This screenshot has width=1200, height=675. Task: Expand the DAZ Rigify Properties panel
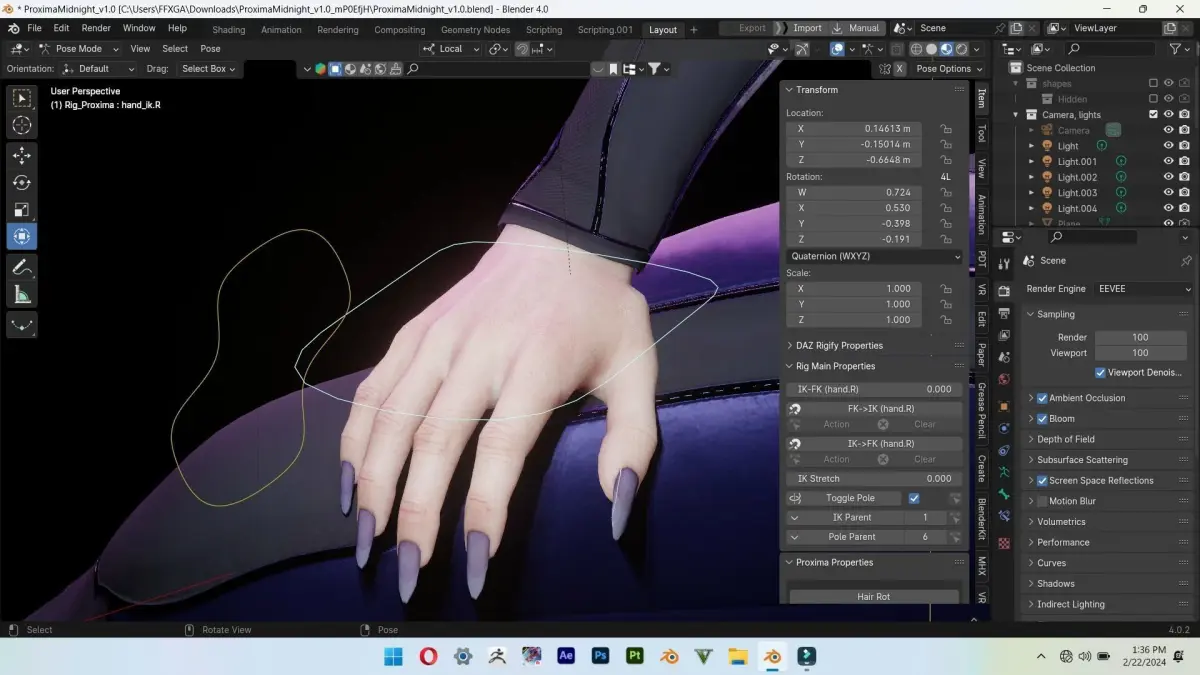[838, 346]
